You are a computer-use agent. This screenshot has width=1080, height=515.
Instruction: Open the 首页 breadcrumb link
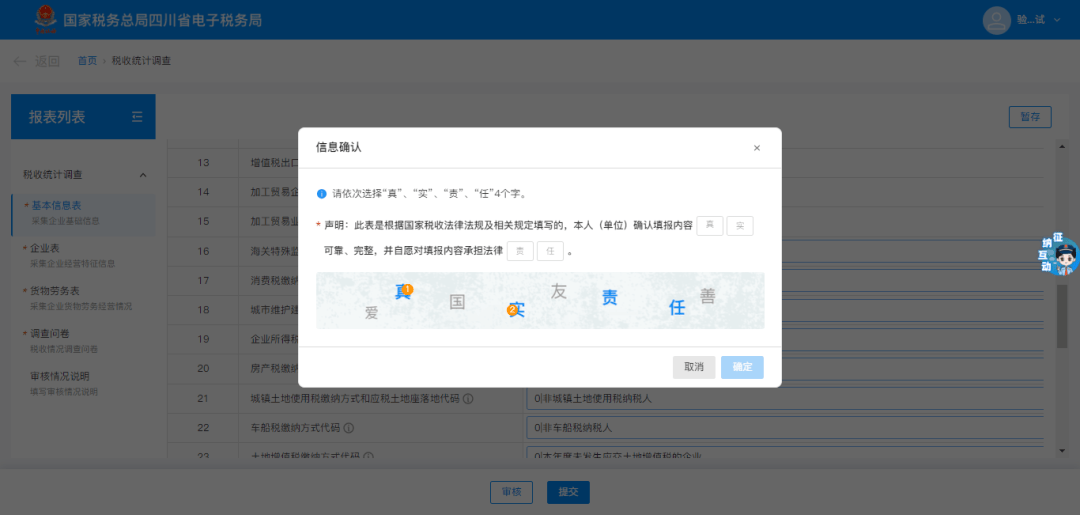click(87, 61)
